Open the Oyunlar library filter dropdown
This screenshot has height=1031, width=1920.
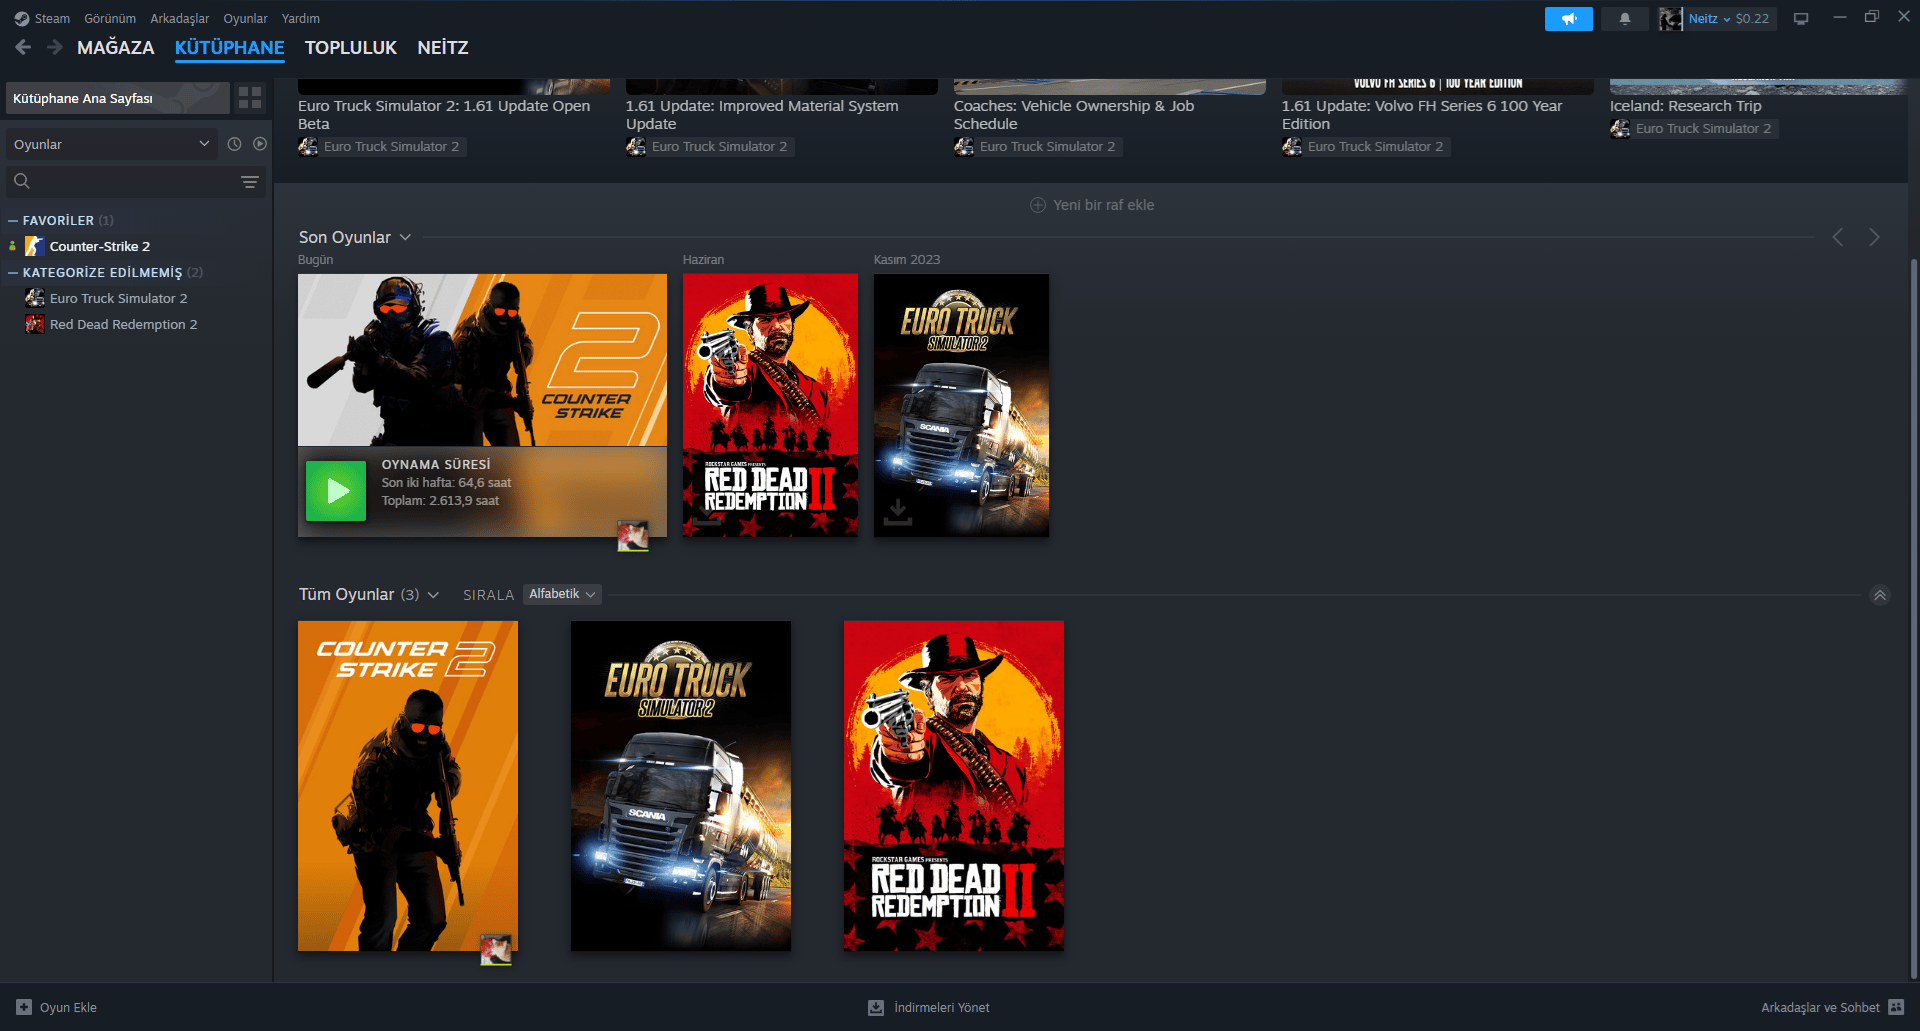pos(111,144)
